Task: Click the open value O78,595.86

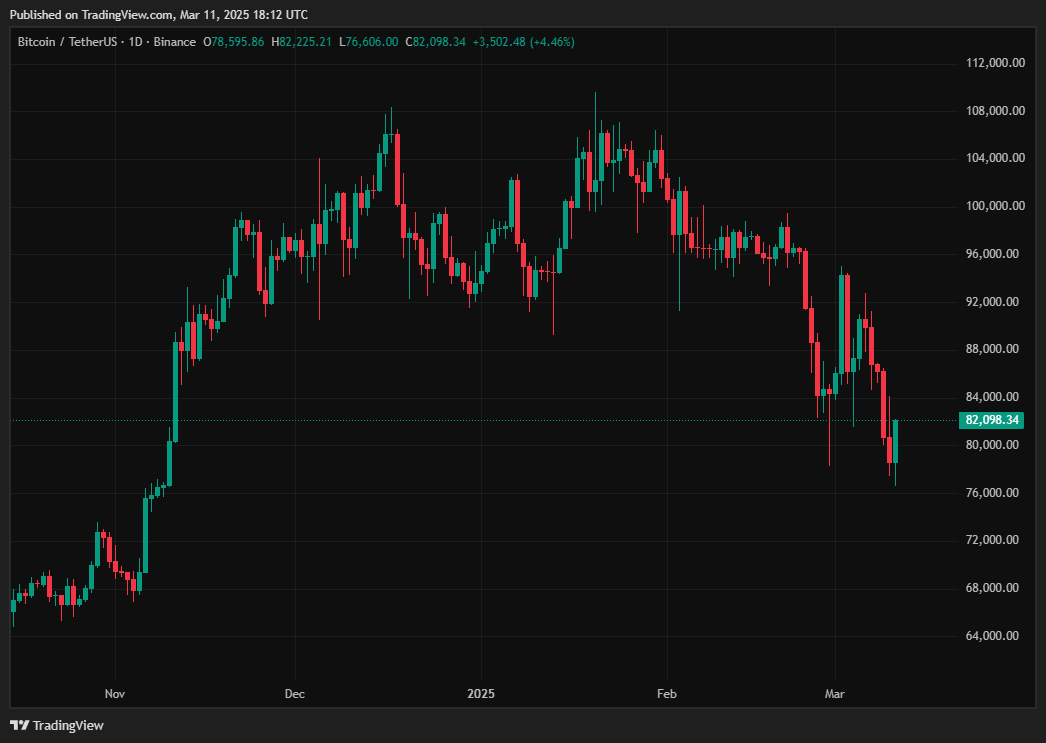Action: click(x=233, y=42)
